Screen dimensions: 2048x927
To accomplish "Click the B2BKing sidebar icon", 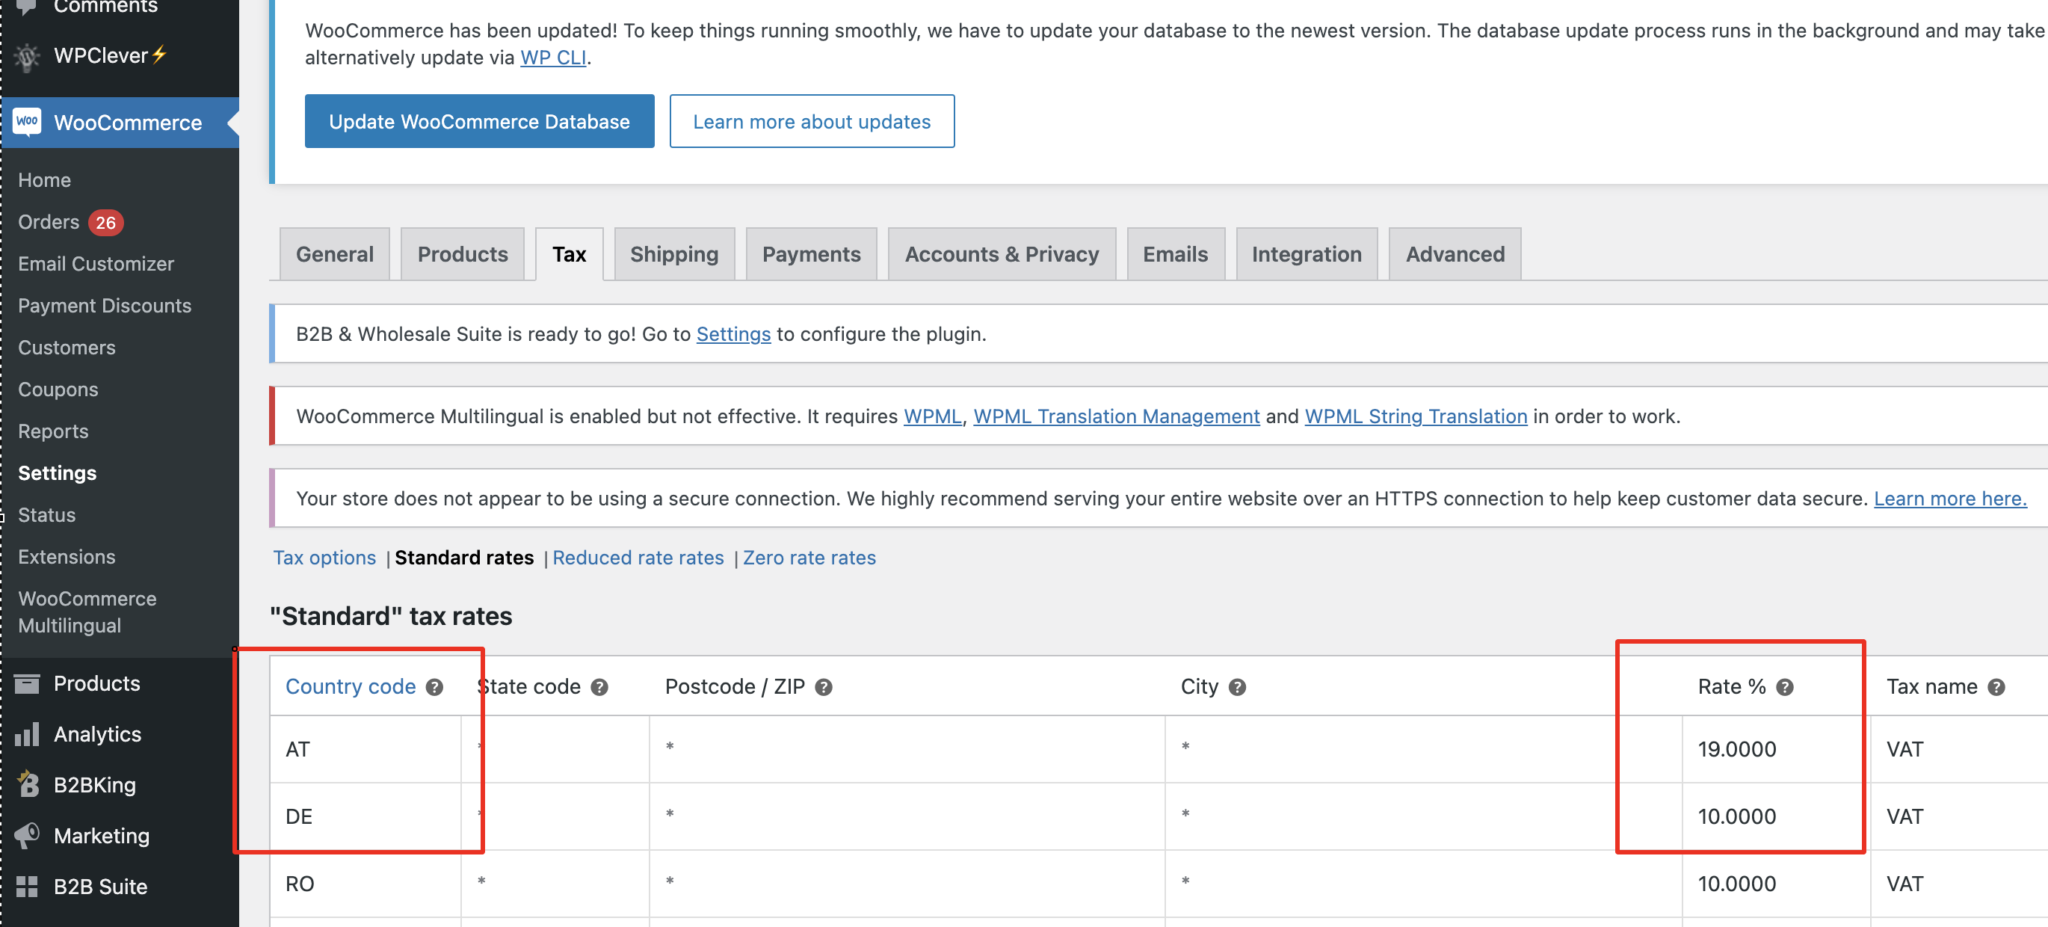I will pos(28,785).
